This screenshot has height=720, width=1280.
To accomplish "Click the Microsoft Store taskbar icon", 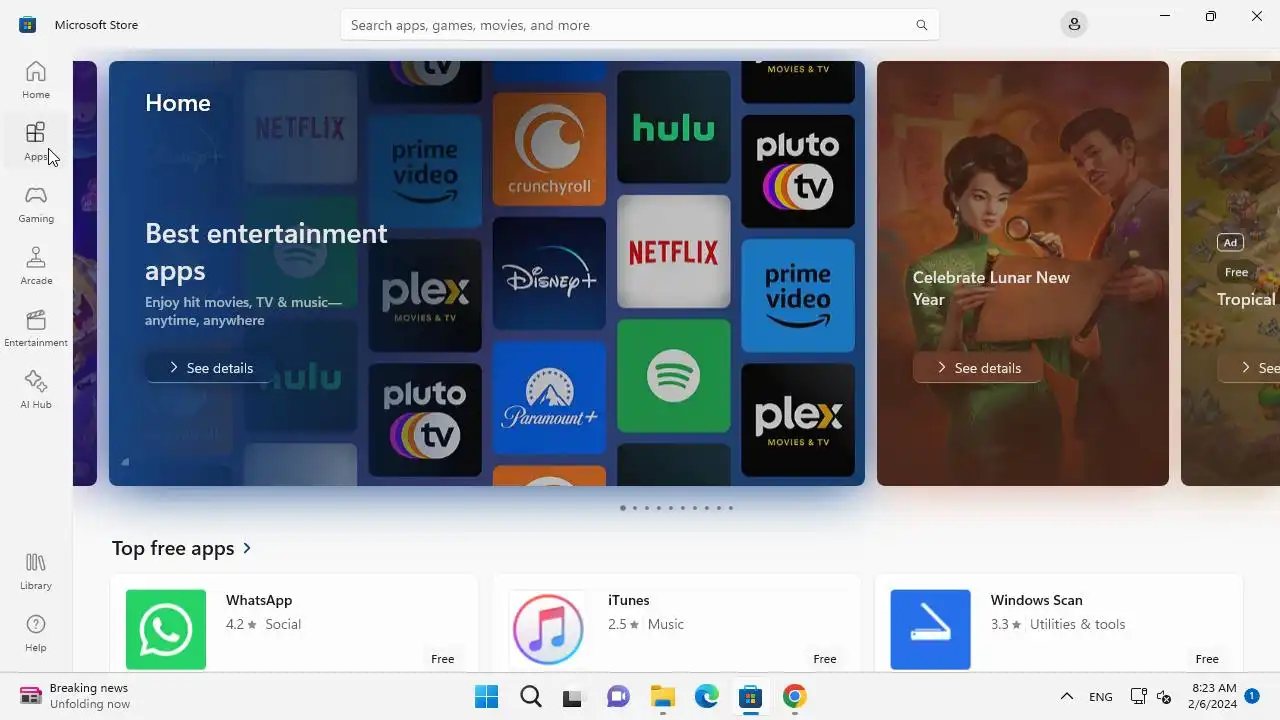I will [750, 696].
